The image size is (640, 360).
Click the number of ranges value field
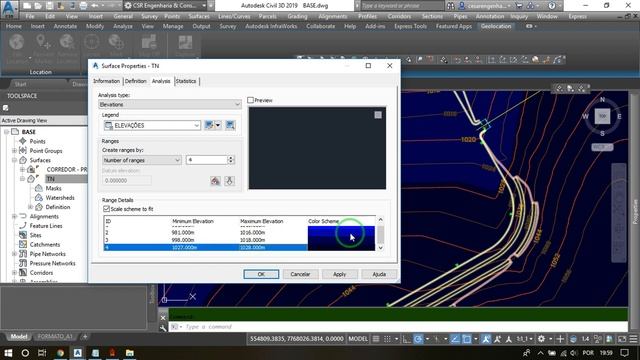pyautogui.click(x=207, y=160)
